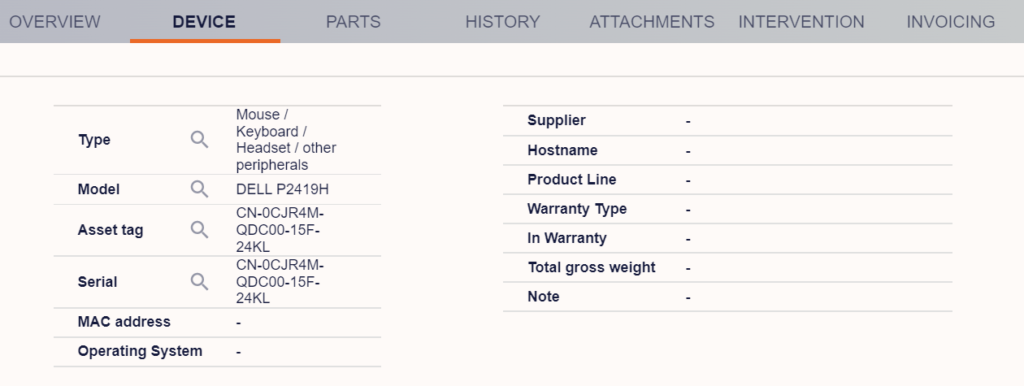Click the search icon next to Type
The height and width of the screenshot is (386, 1024).
[199, 139]
